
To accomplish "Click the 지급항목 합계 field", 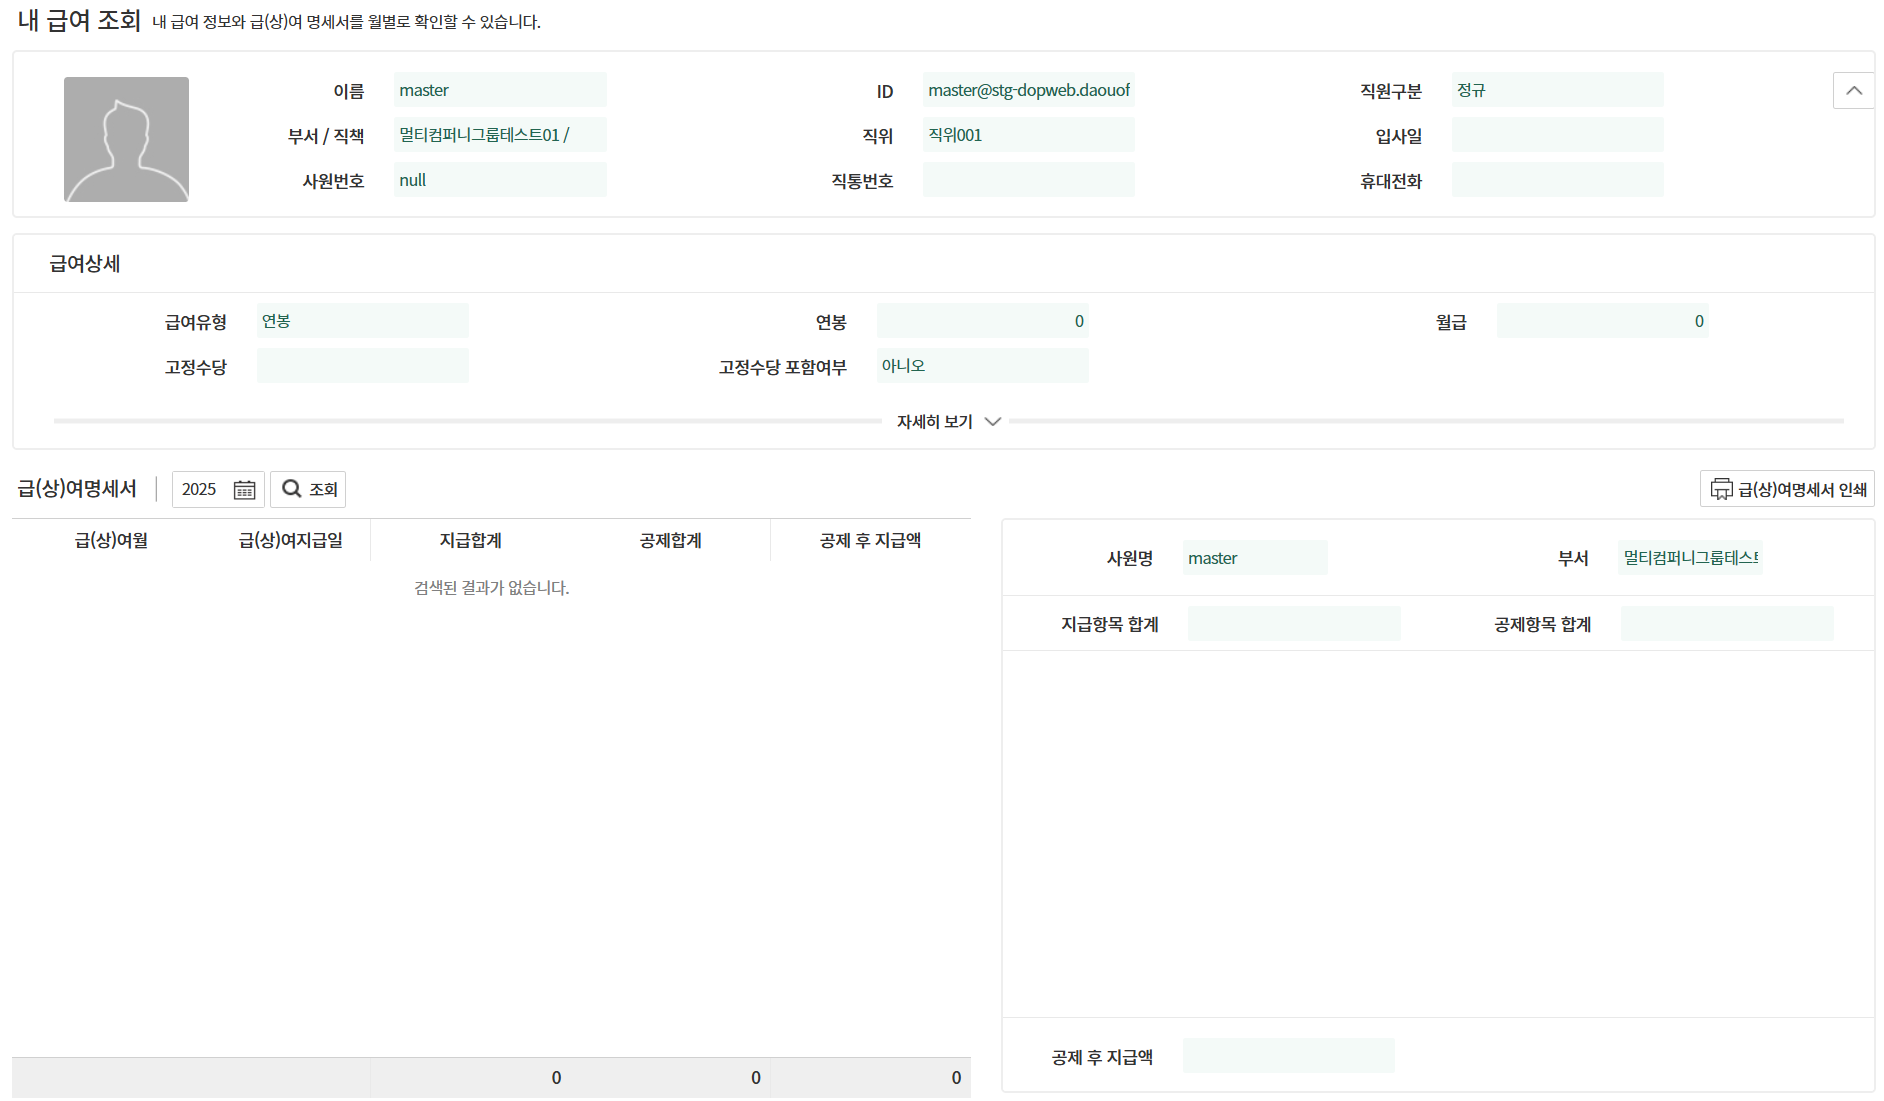I will [x=1294, y=624].
